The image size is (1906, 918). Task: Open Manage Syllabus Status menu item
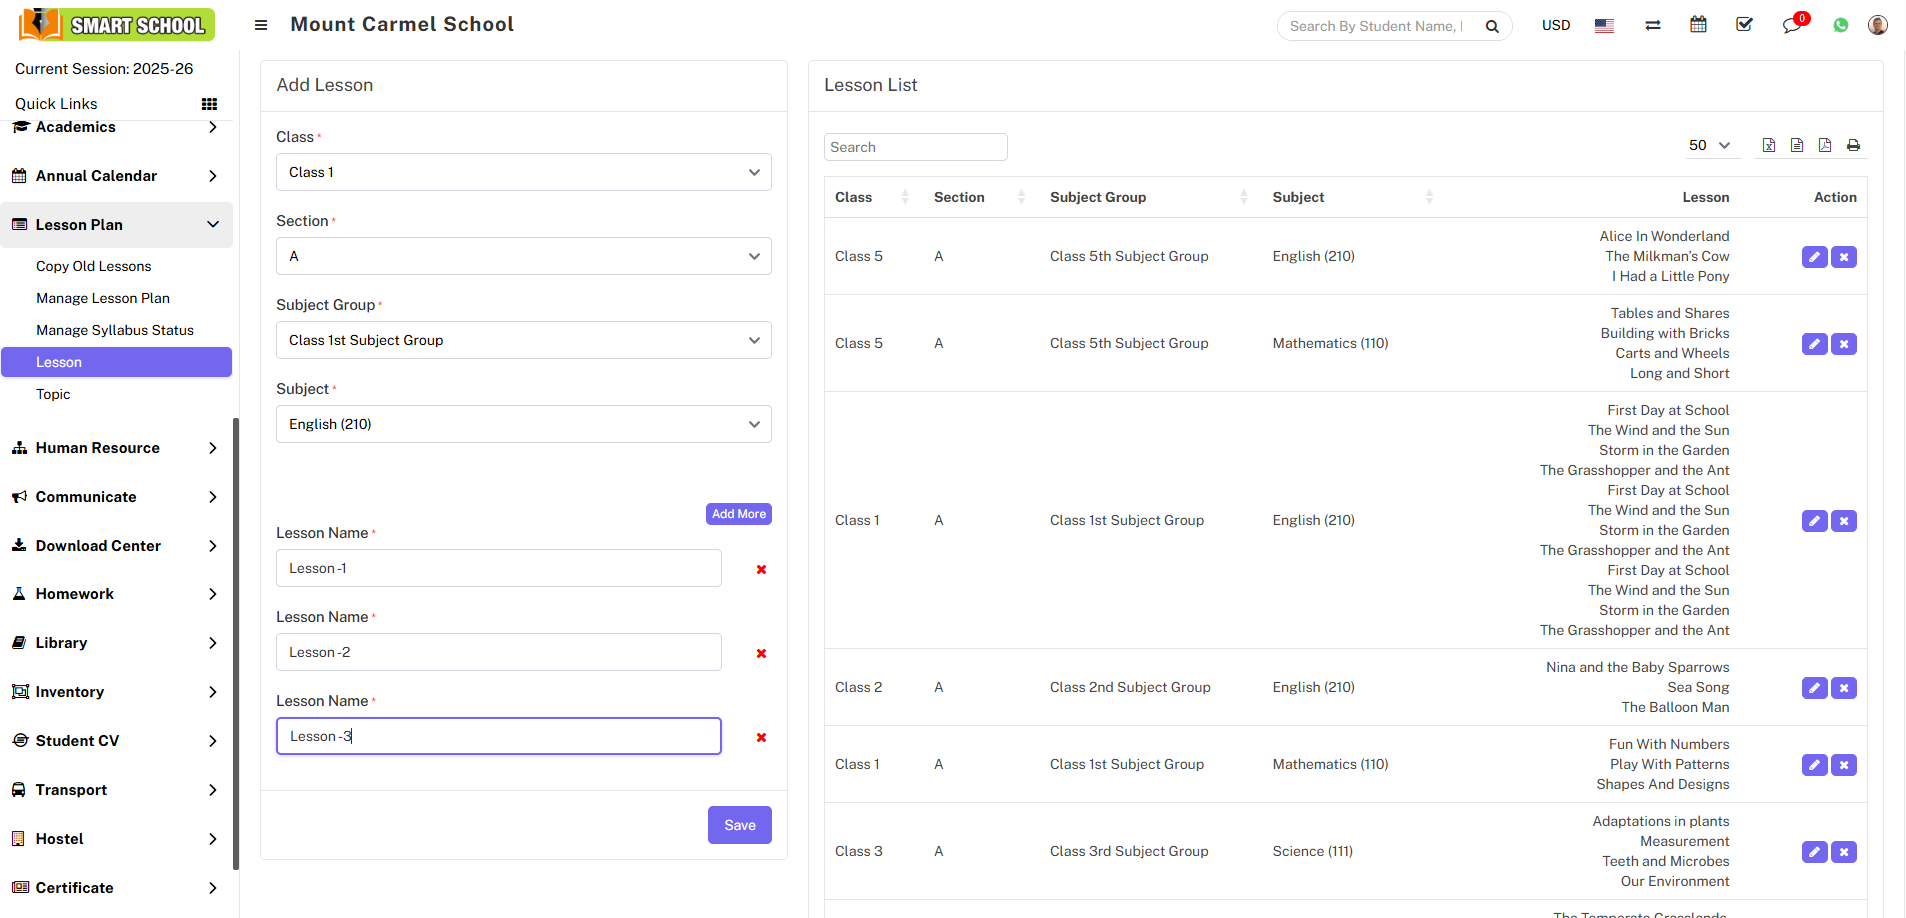pos(115,330)
